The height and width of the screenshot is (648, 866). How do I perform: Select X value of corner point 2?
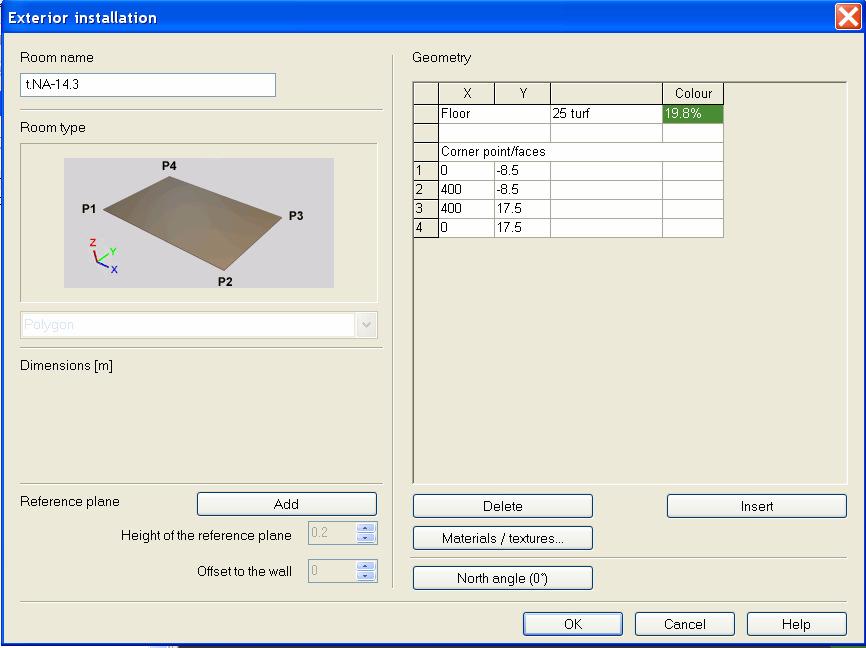click(467, 190)
